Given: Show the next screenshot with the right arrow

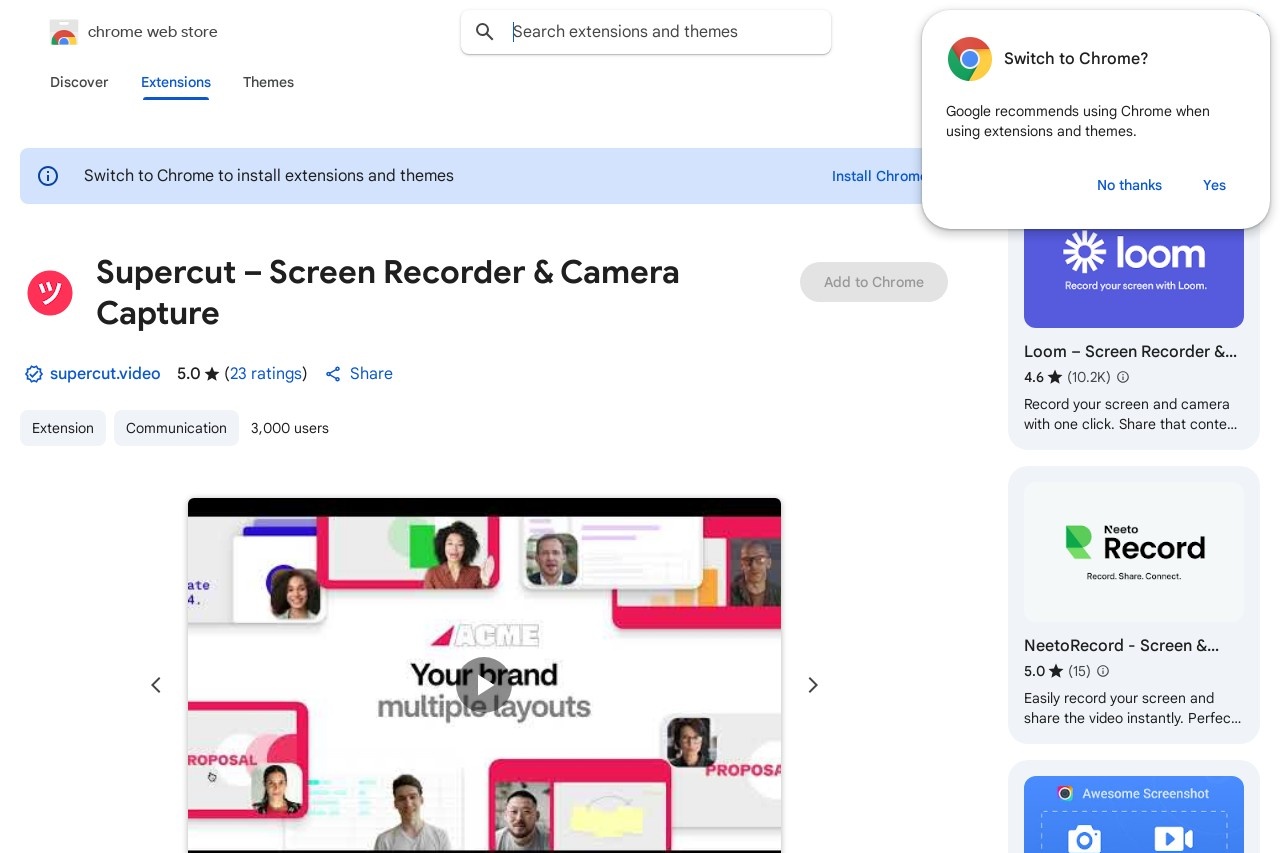Looking at the screenshot, I should coord(813,685).
